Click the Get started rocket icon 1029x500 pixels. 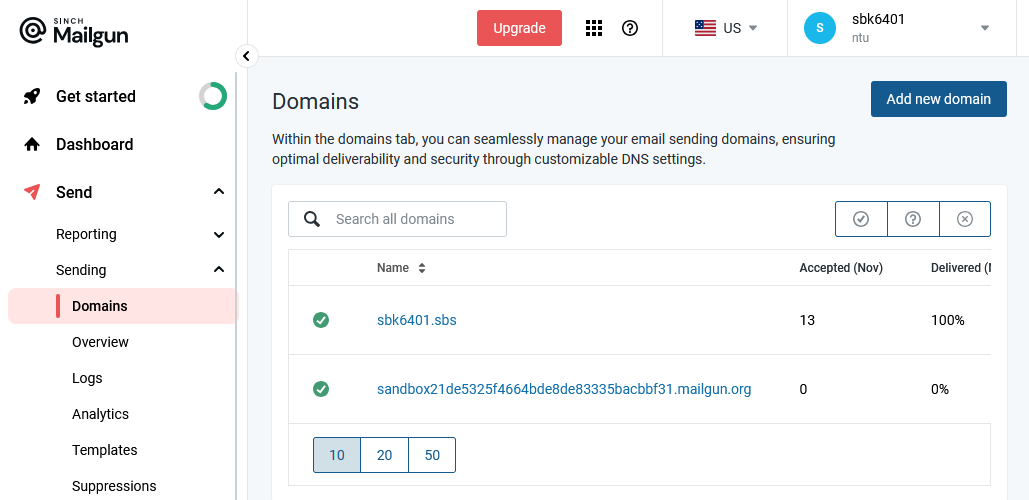[32, 96]
